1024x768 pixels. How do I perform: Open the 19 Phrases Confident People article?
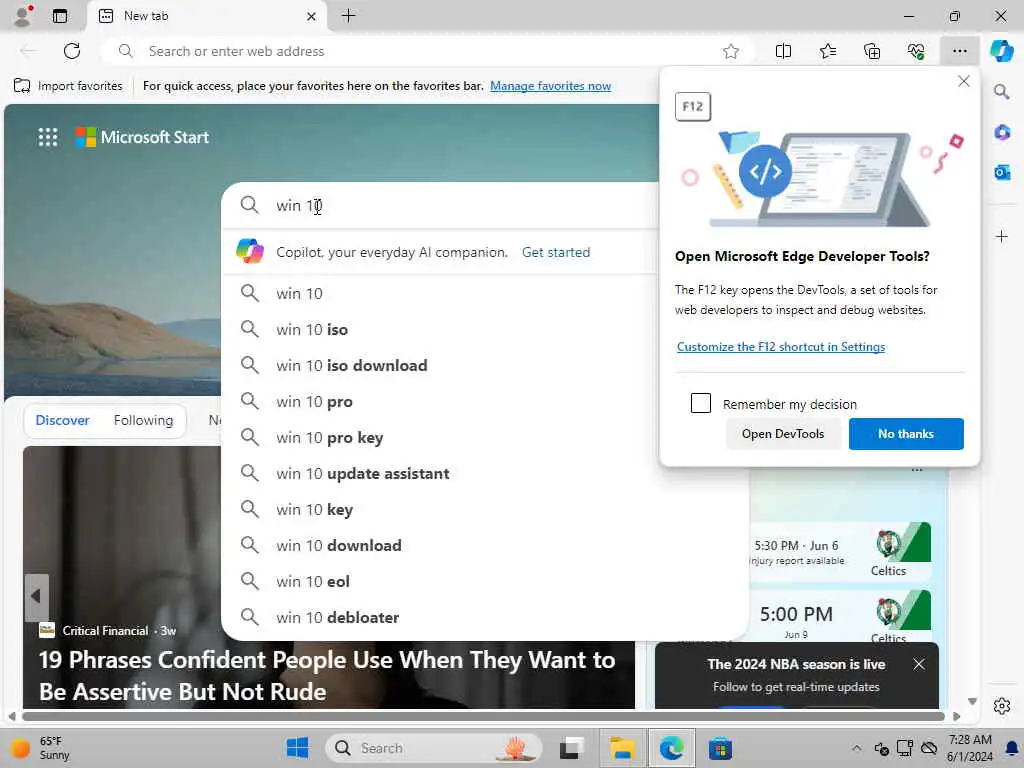(327, 676)
